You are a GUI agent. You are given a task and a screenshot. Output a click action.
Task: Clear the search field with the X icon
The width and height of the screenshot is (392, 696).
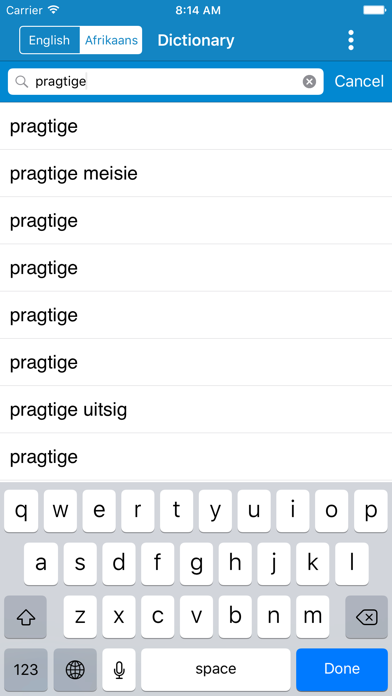pyautogui.click(x=309, y=82)
